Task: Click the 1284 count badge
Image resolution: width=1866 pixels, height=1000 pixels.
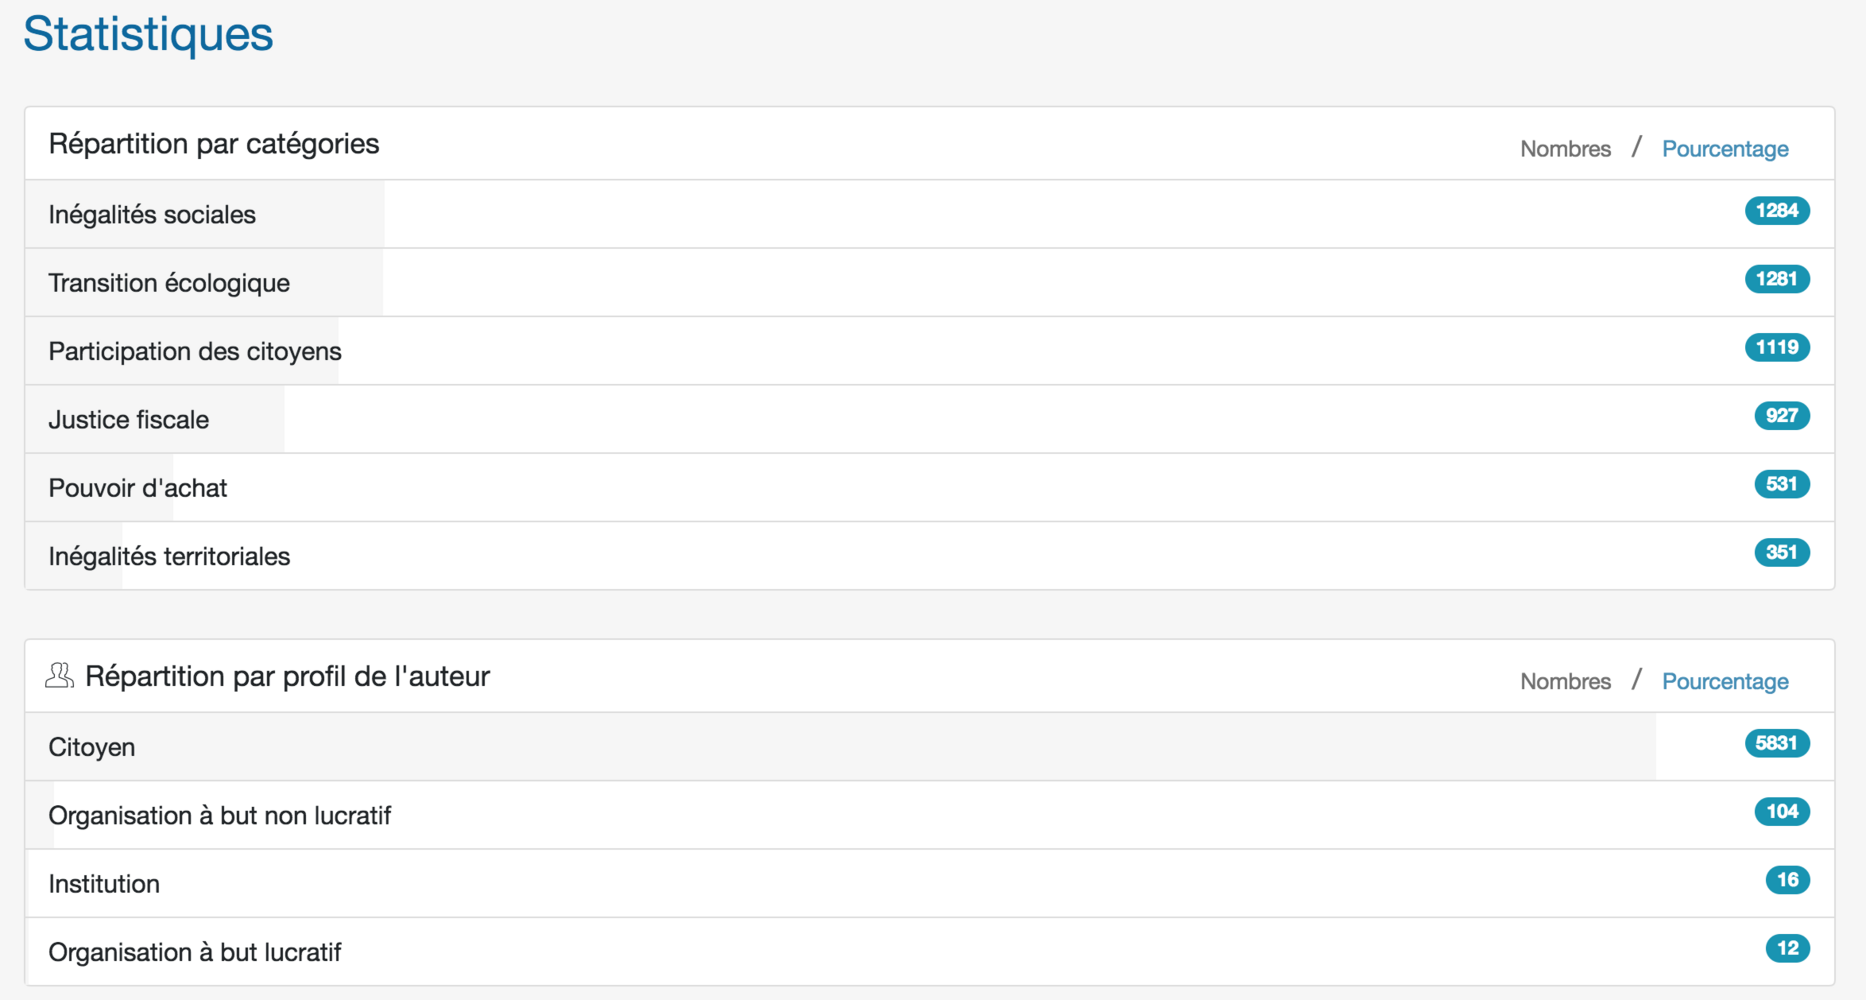Action: (x=1777, y=211)
